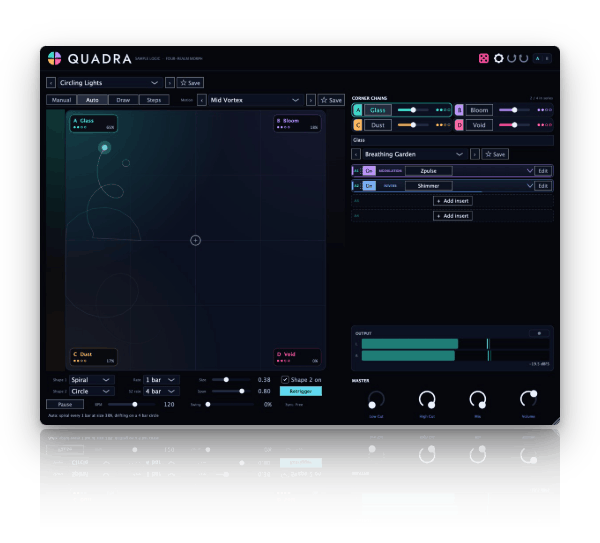600x543 pixels.
Task: Uncheck the Shape 2 on checkbox
Action: point(285,380)
